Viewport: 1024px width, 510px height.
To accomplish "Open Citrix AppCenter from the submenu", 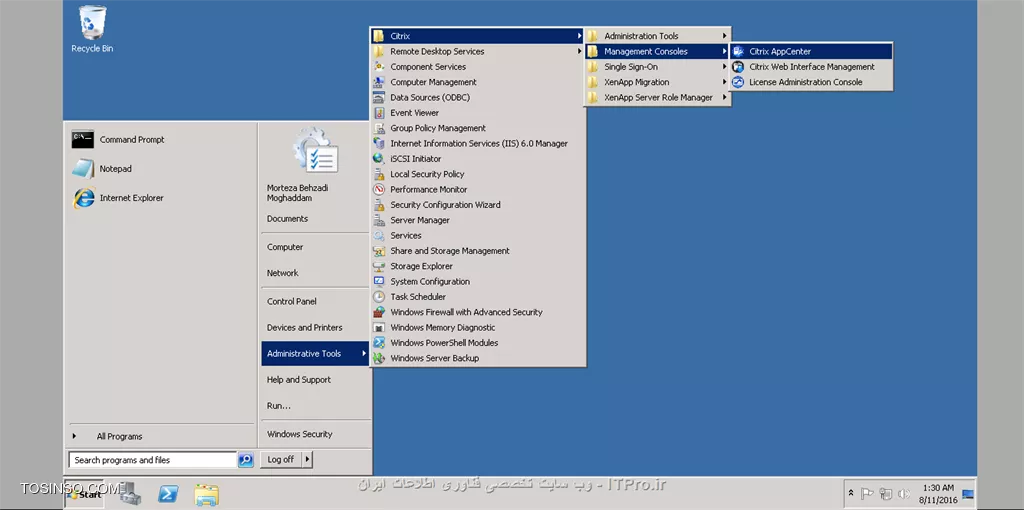I will click(x=810, y=52).
